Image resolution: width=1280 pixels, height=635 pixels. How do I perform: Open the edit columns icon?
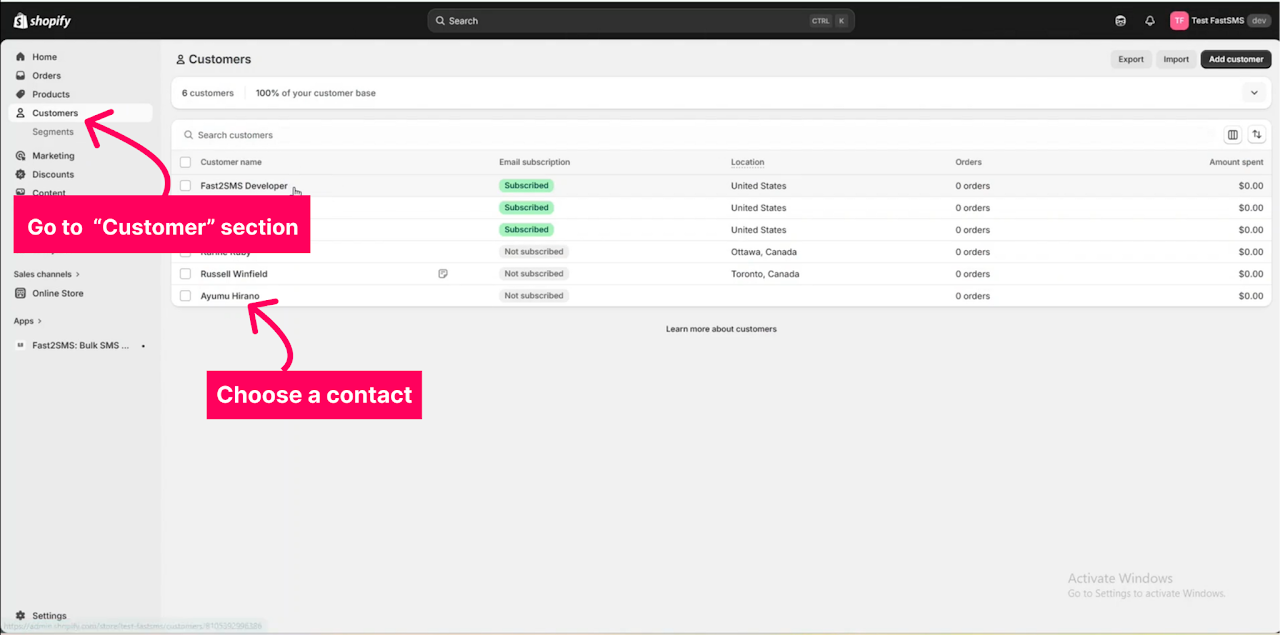[1232, 135]
